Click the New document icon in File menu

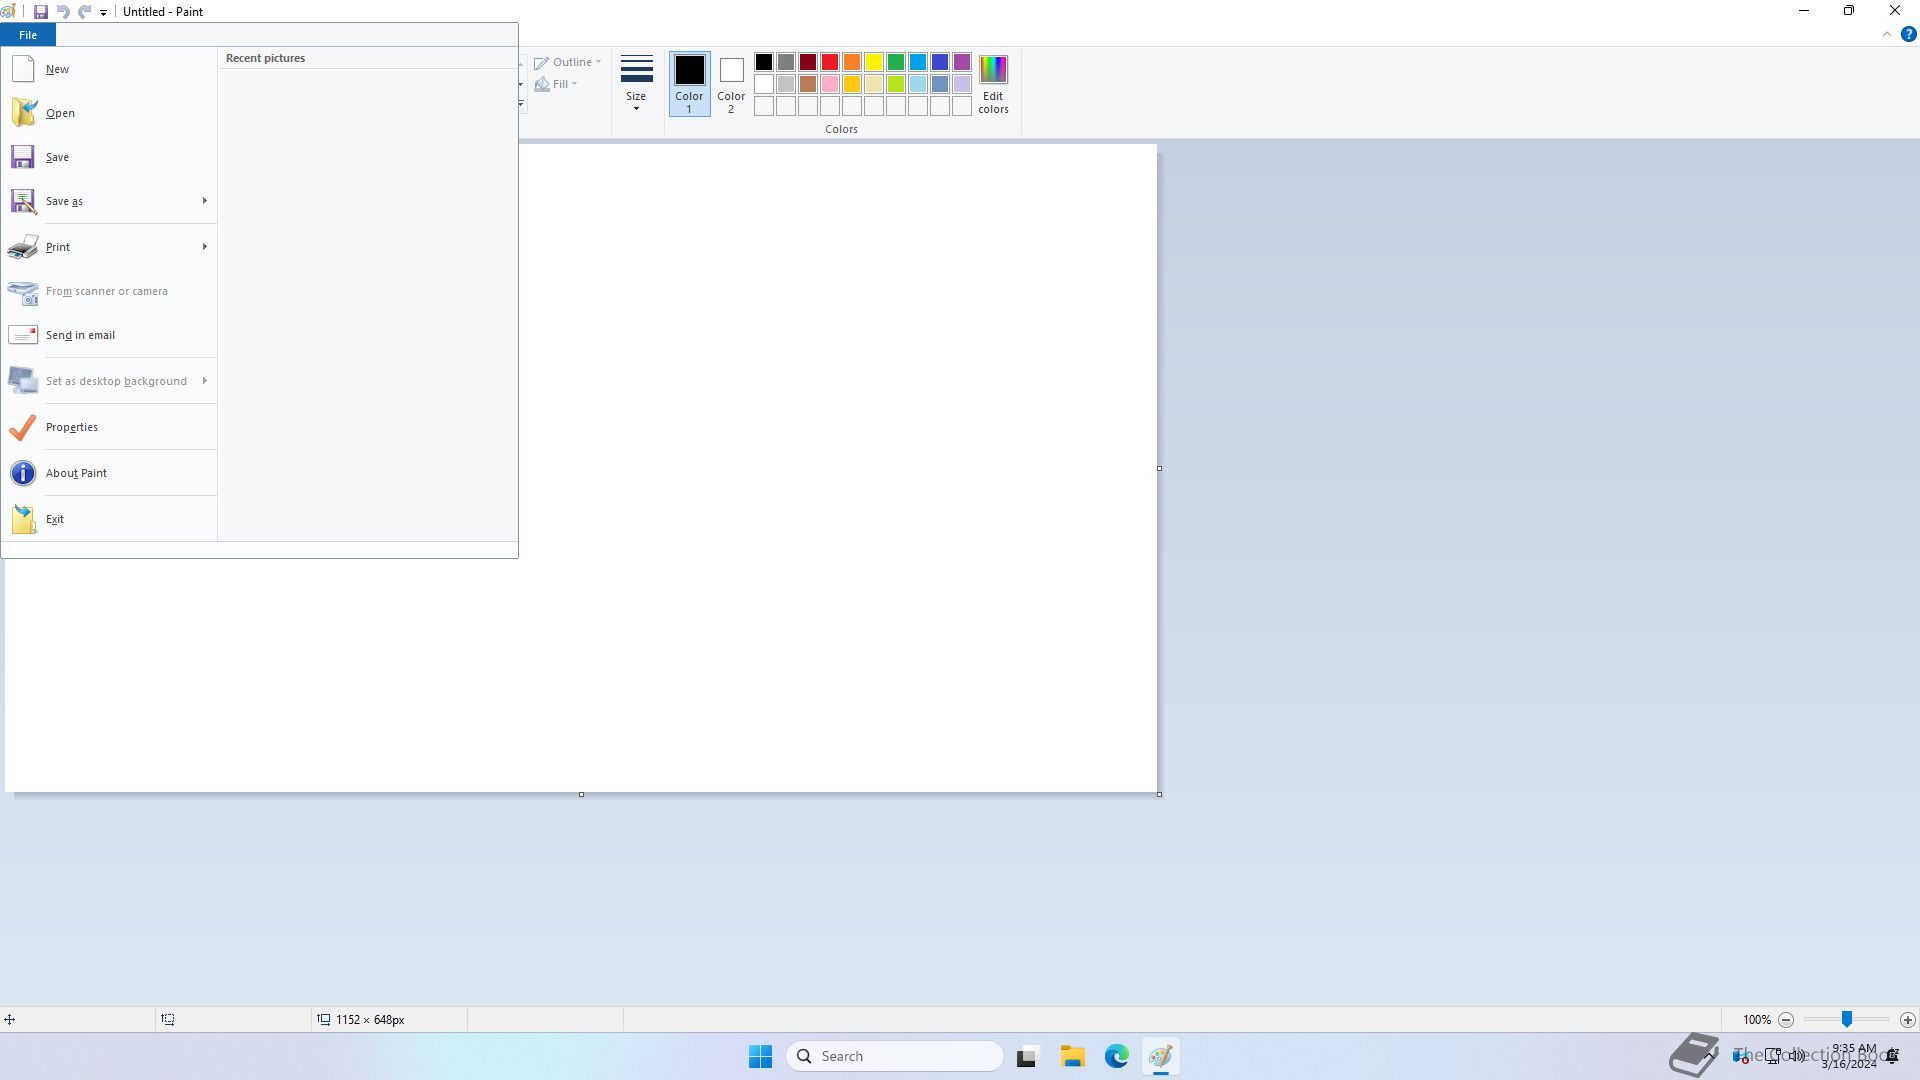23,69
